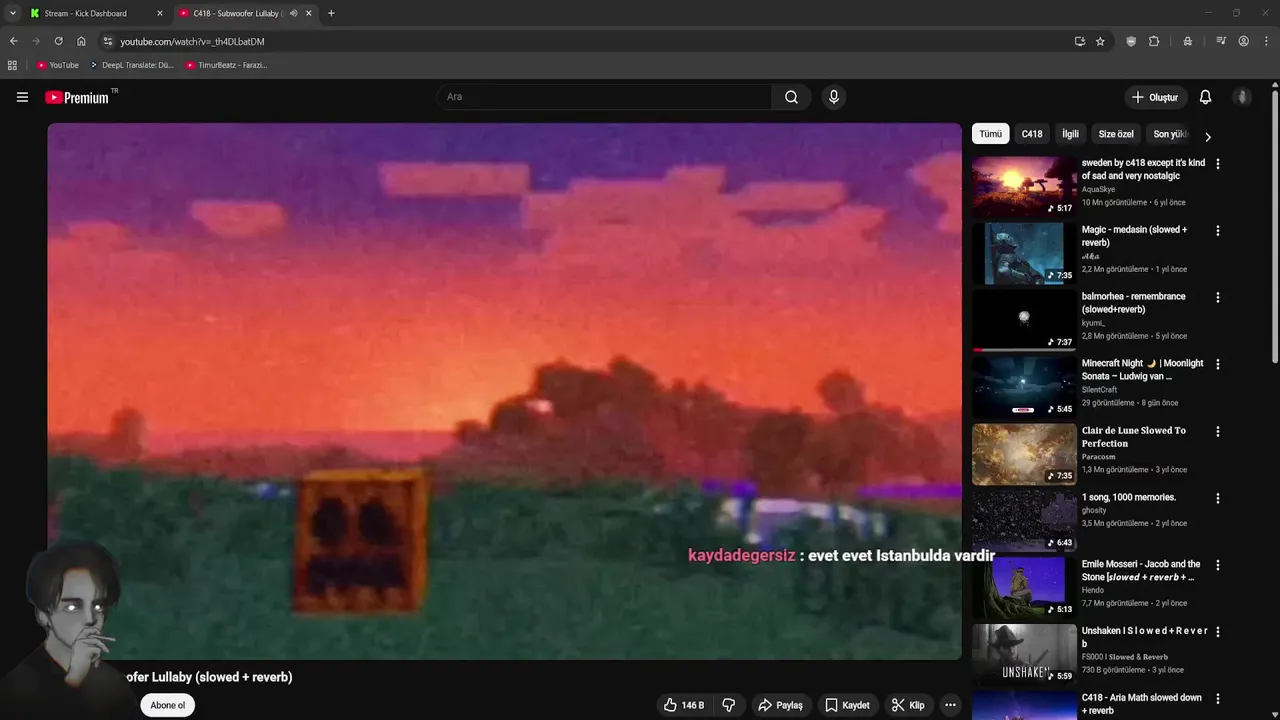Viewport: 1280px width, 720px height.
Task: Open "balmorhea - remembrance" video title
Action: (1133, 303)
